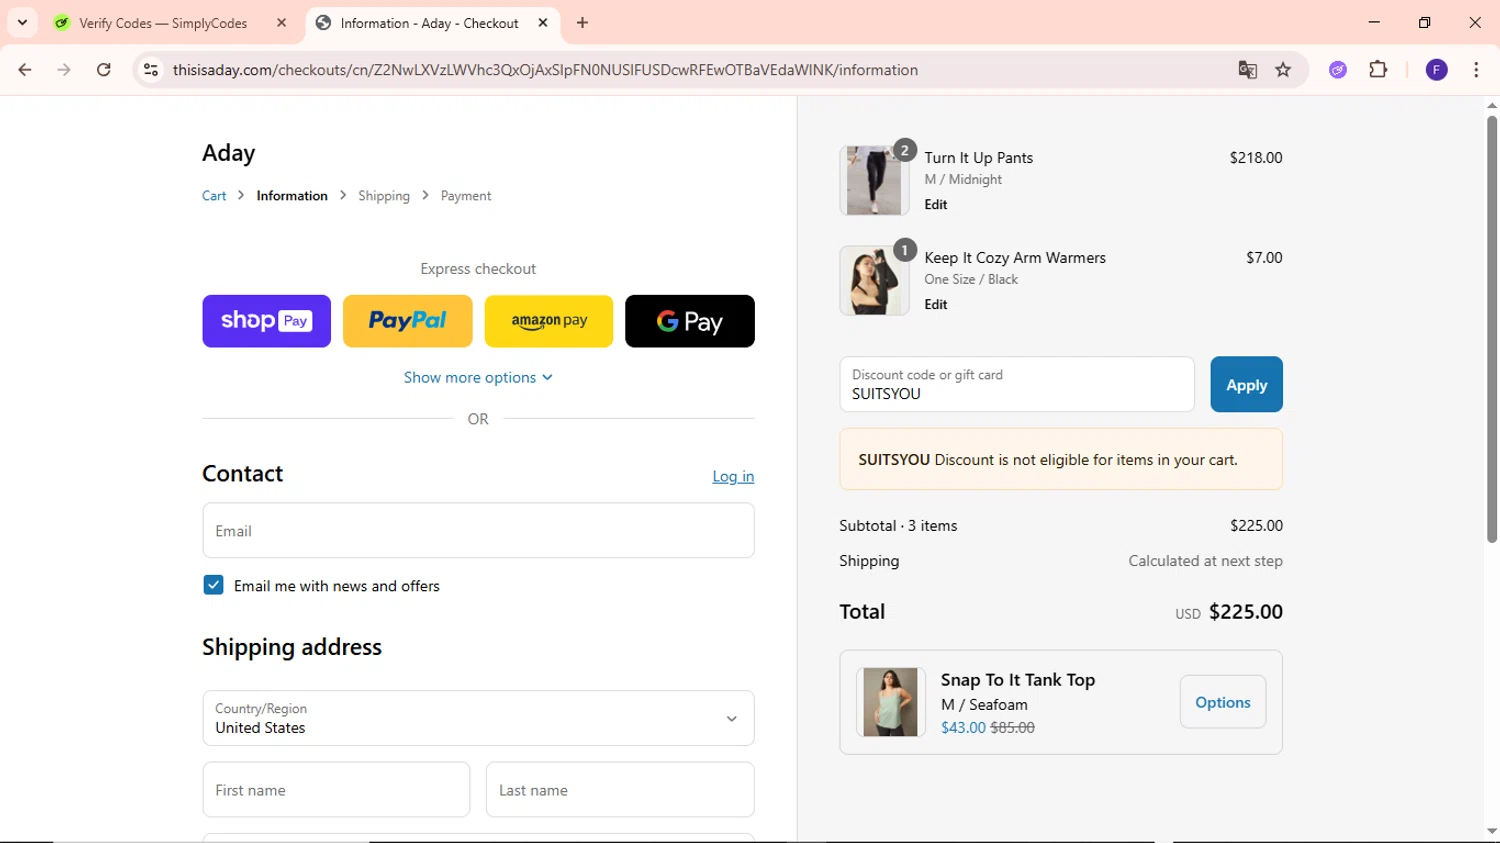The height and width of the screenshot is (843, 1500).
Task: Click Keep It Cozy Arm Warmers thumbnail
Action: pos(874,281)
